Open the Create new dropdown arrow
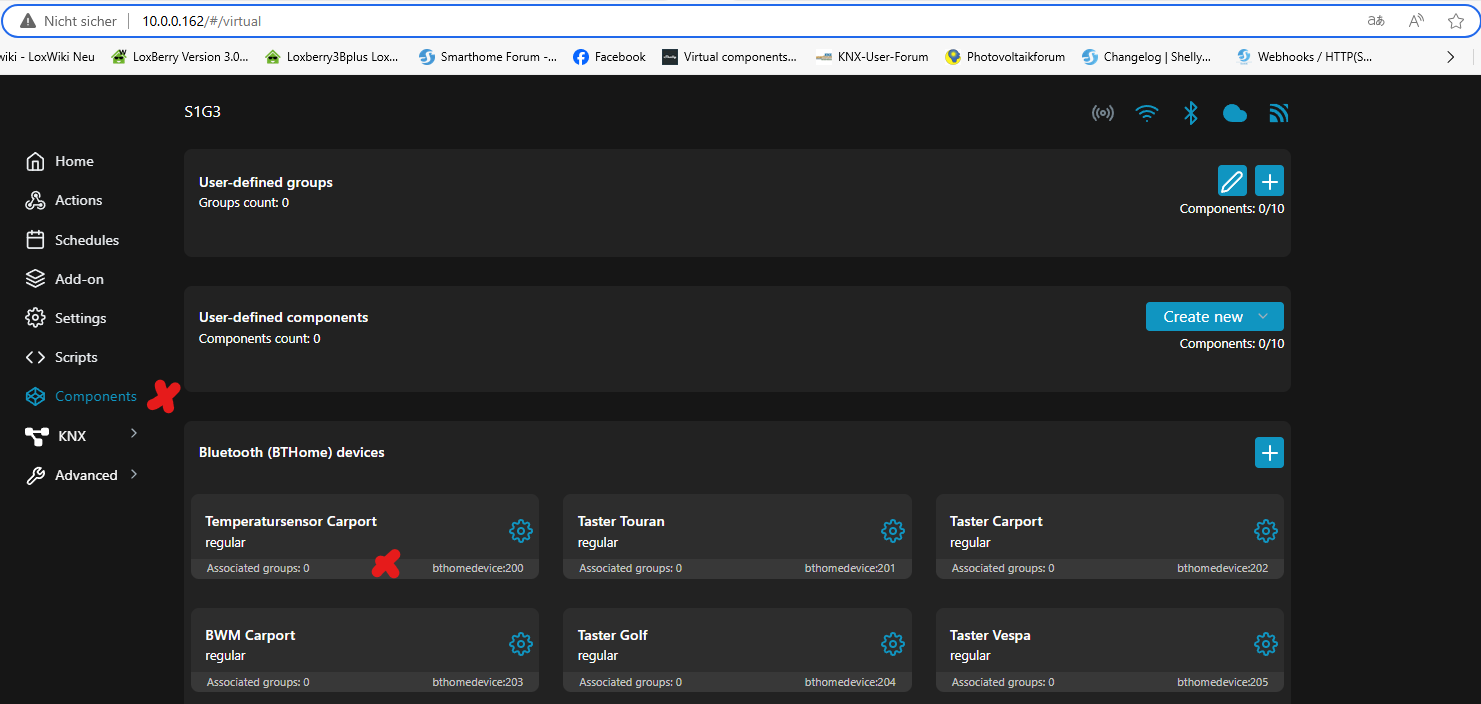This screenshot has width=1481, height=704. click(x=1263, y=317)
